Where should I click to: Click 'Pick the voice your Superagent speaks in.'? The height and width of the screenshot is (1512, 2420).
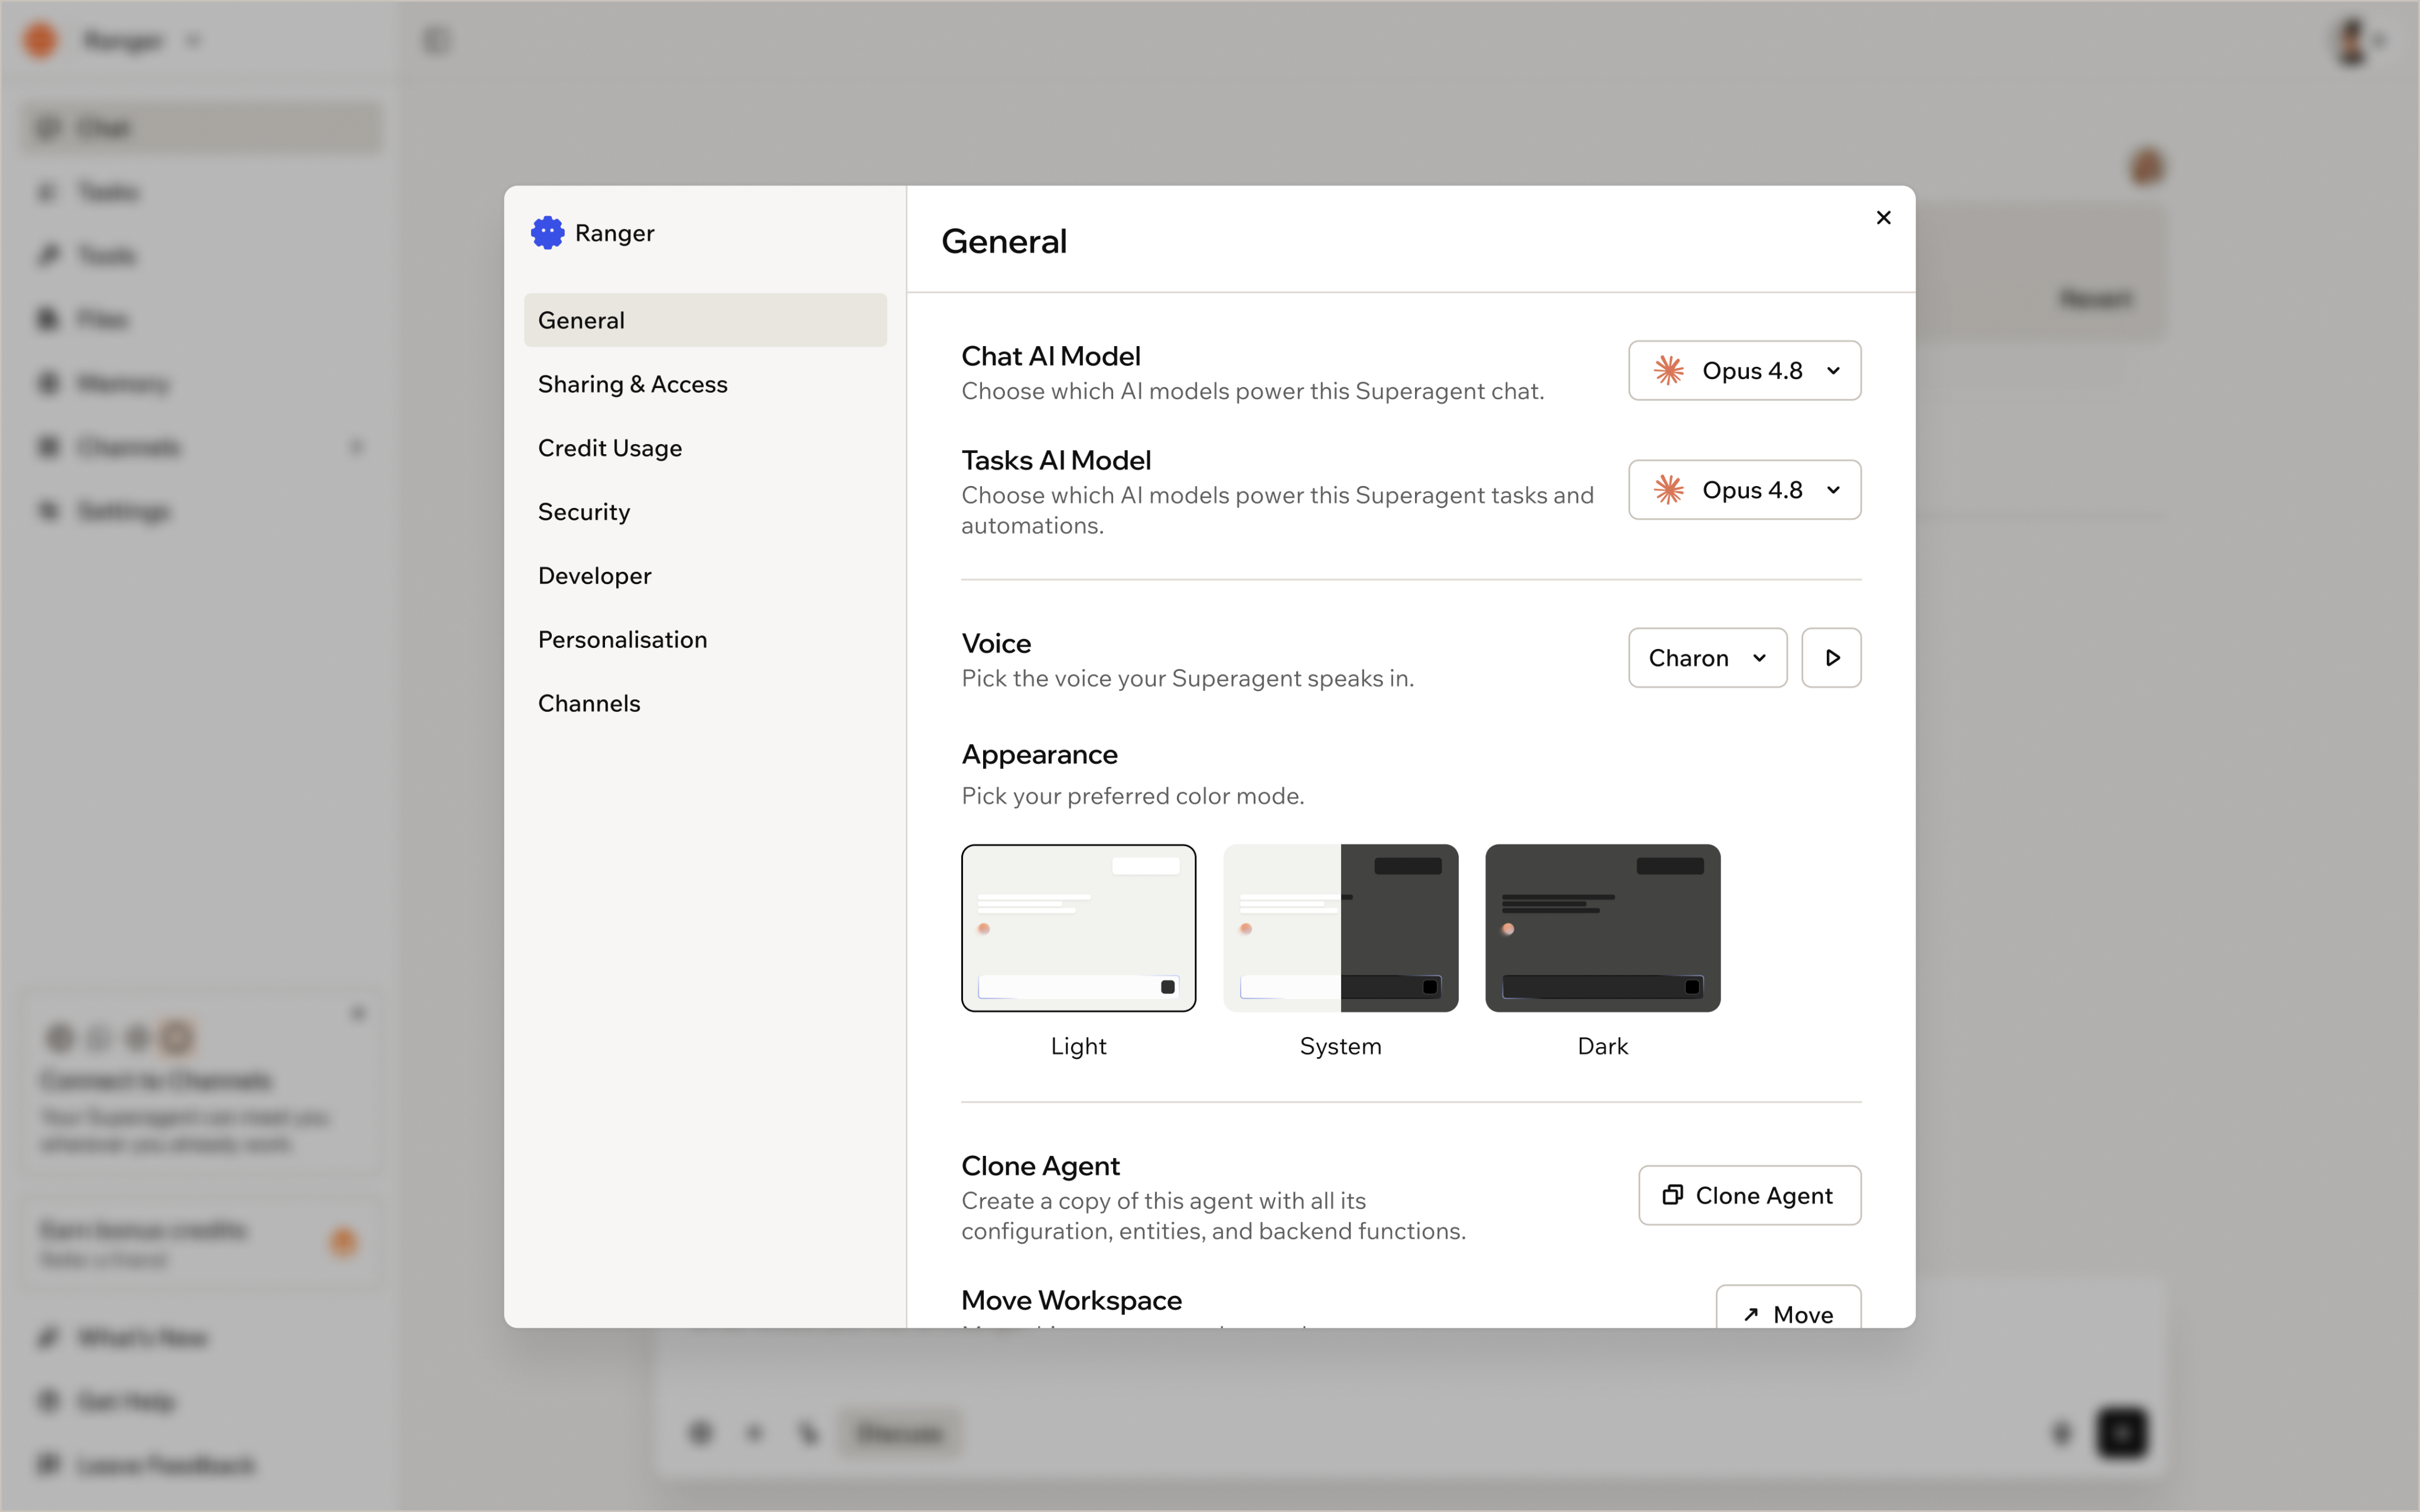tap(1187, 678)
